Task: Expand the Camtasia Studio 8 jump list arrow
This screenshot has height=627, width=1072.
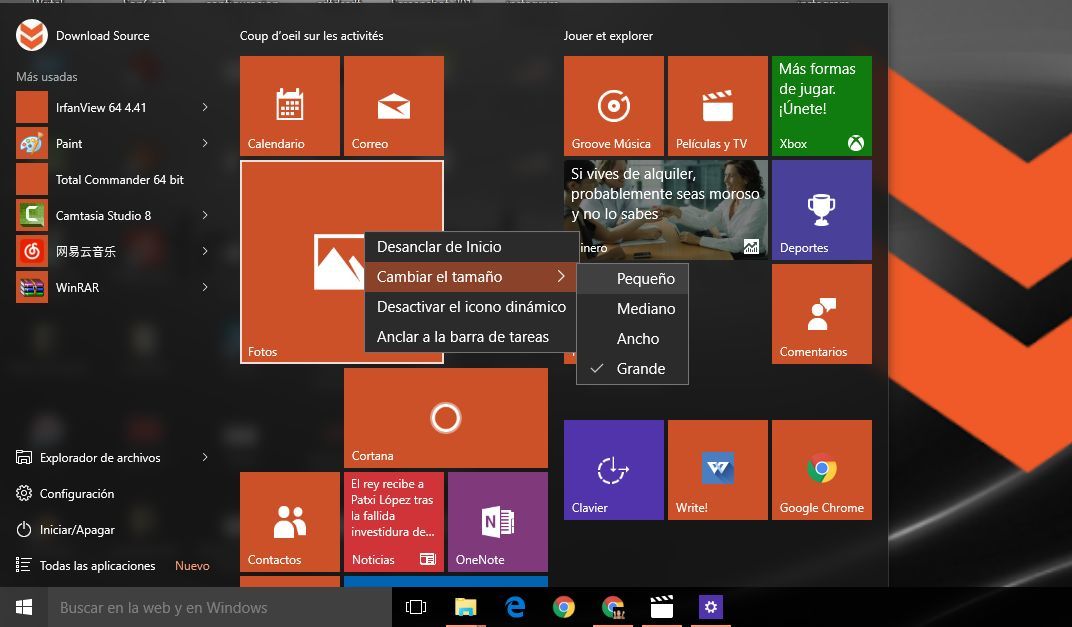Action: click(204, 215)
